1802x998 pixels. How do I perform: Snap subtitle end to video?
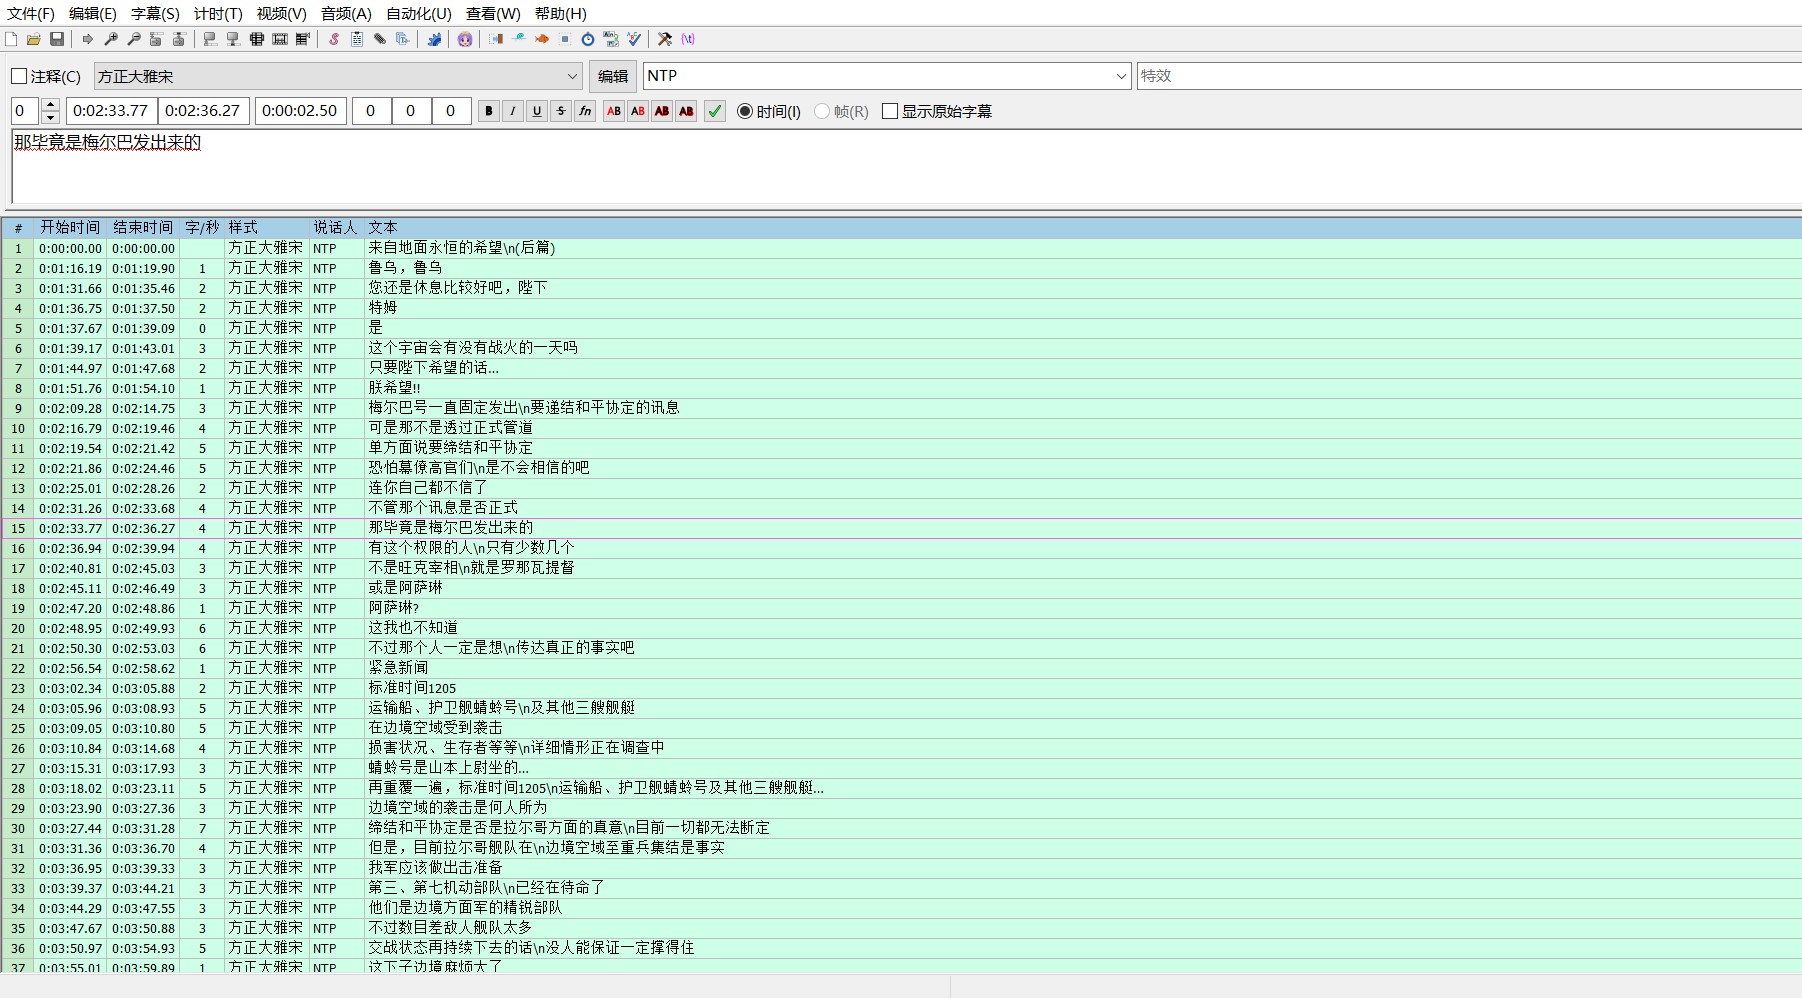coord(233,39)
